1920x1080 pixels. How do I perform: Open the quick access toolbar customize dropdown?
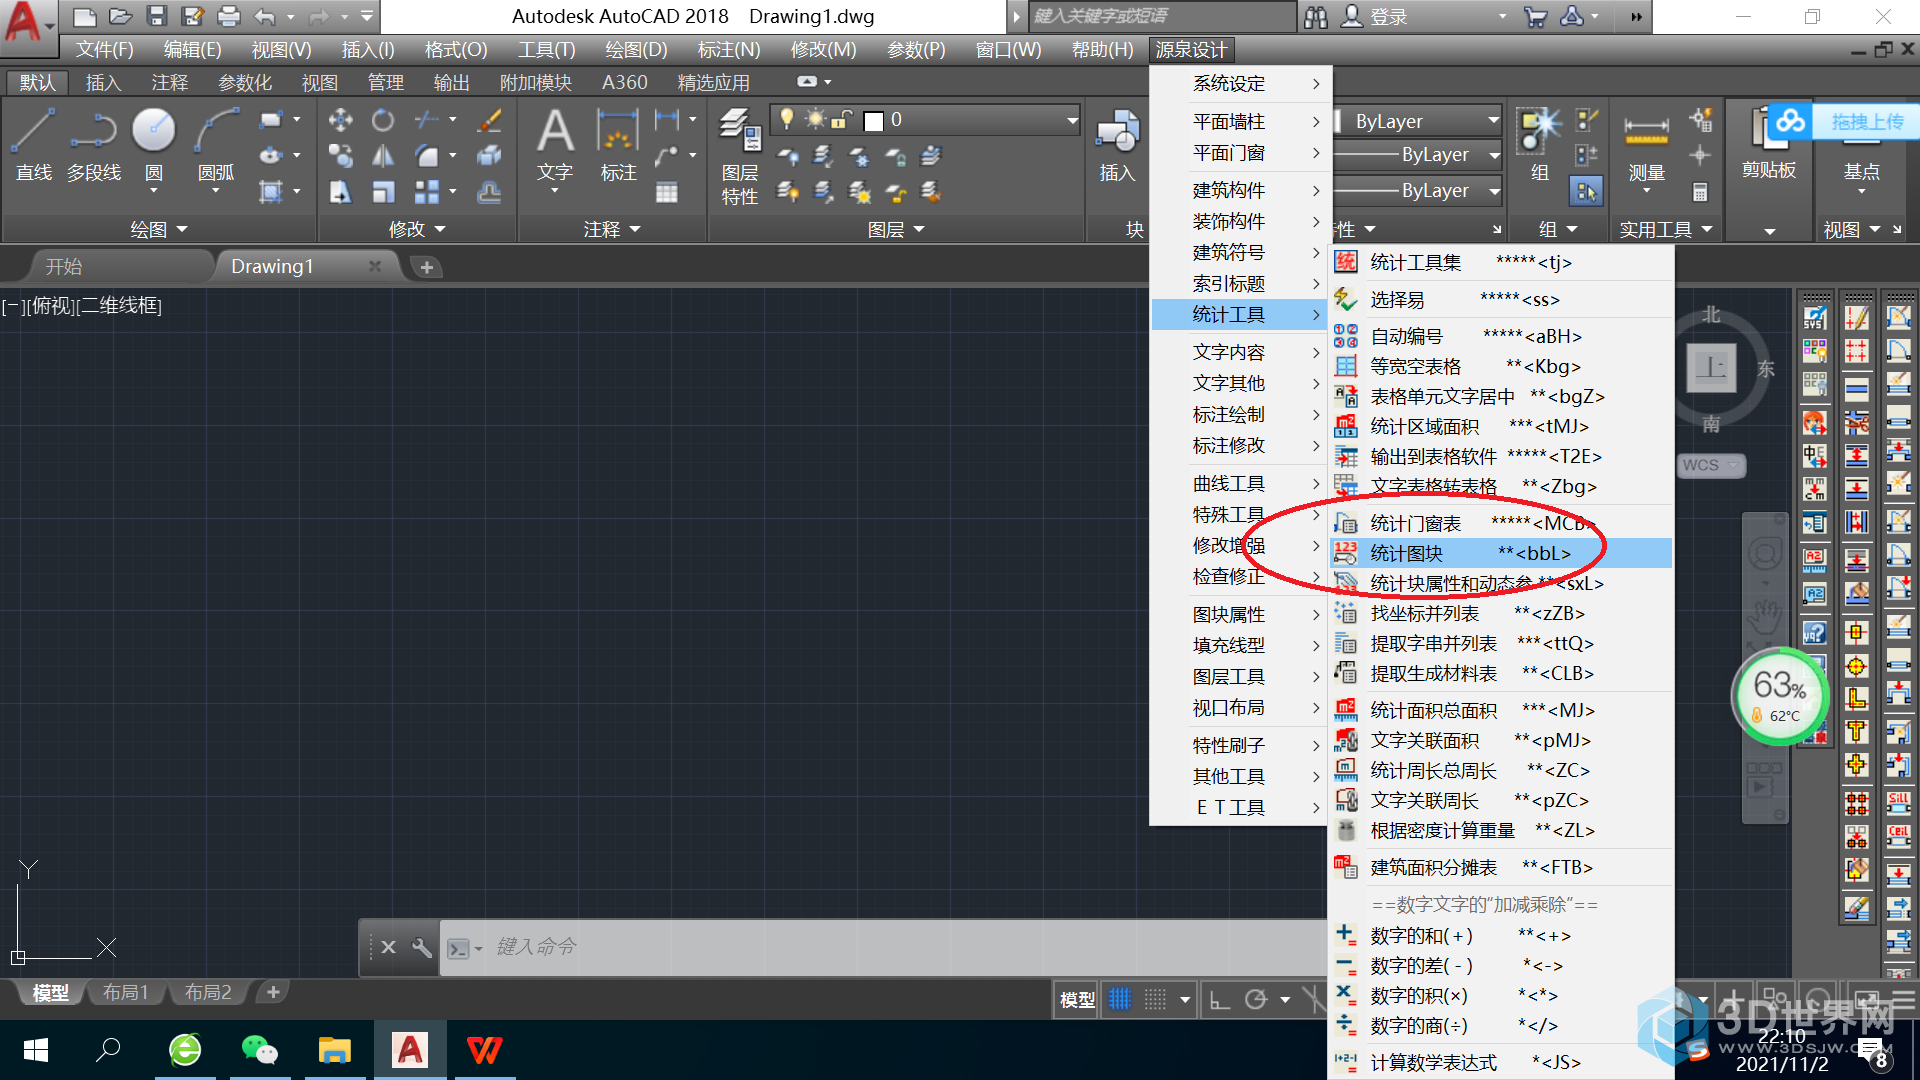click(x=367, y=16)
